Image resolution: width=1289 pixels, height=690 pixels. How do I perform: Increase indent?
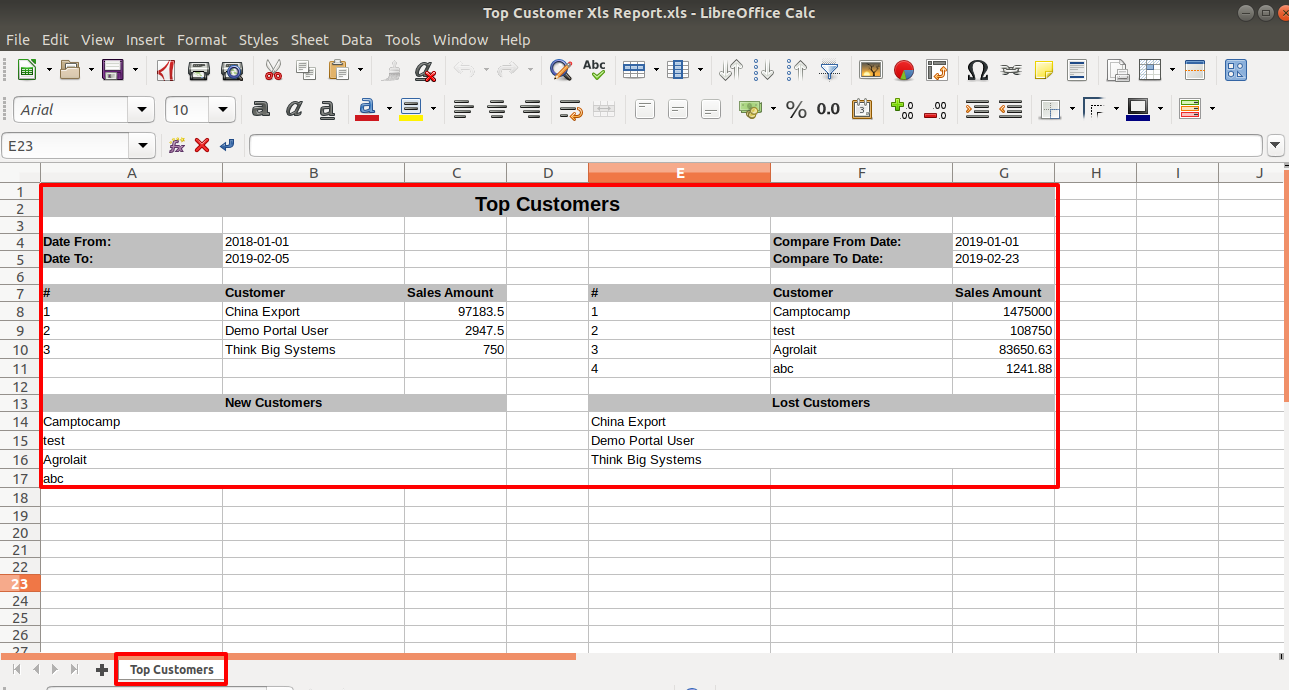click(977, 109)
